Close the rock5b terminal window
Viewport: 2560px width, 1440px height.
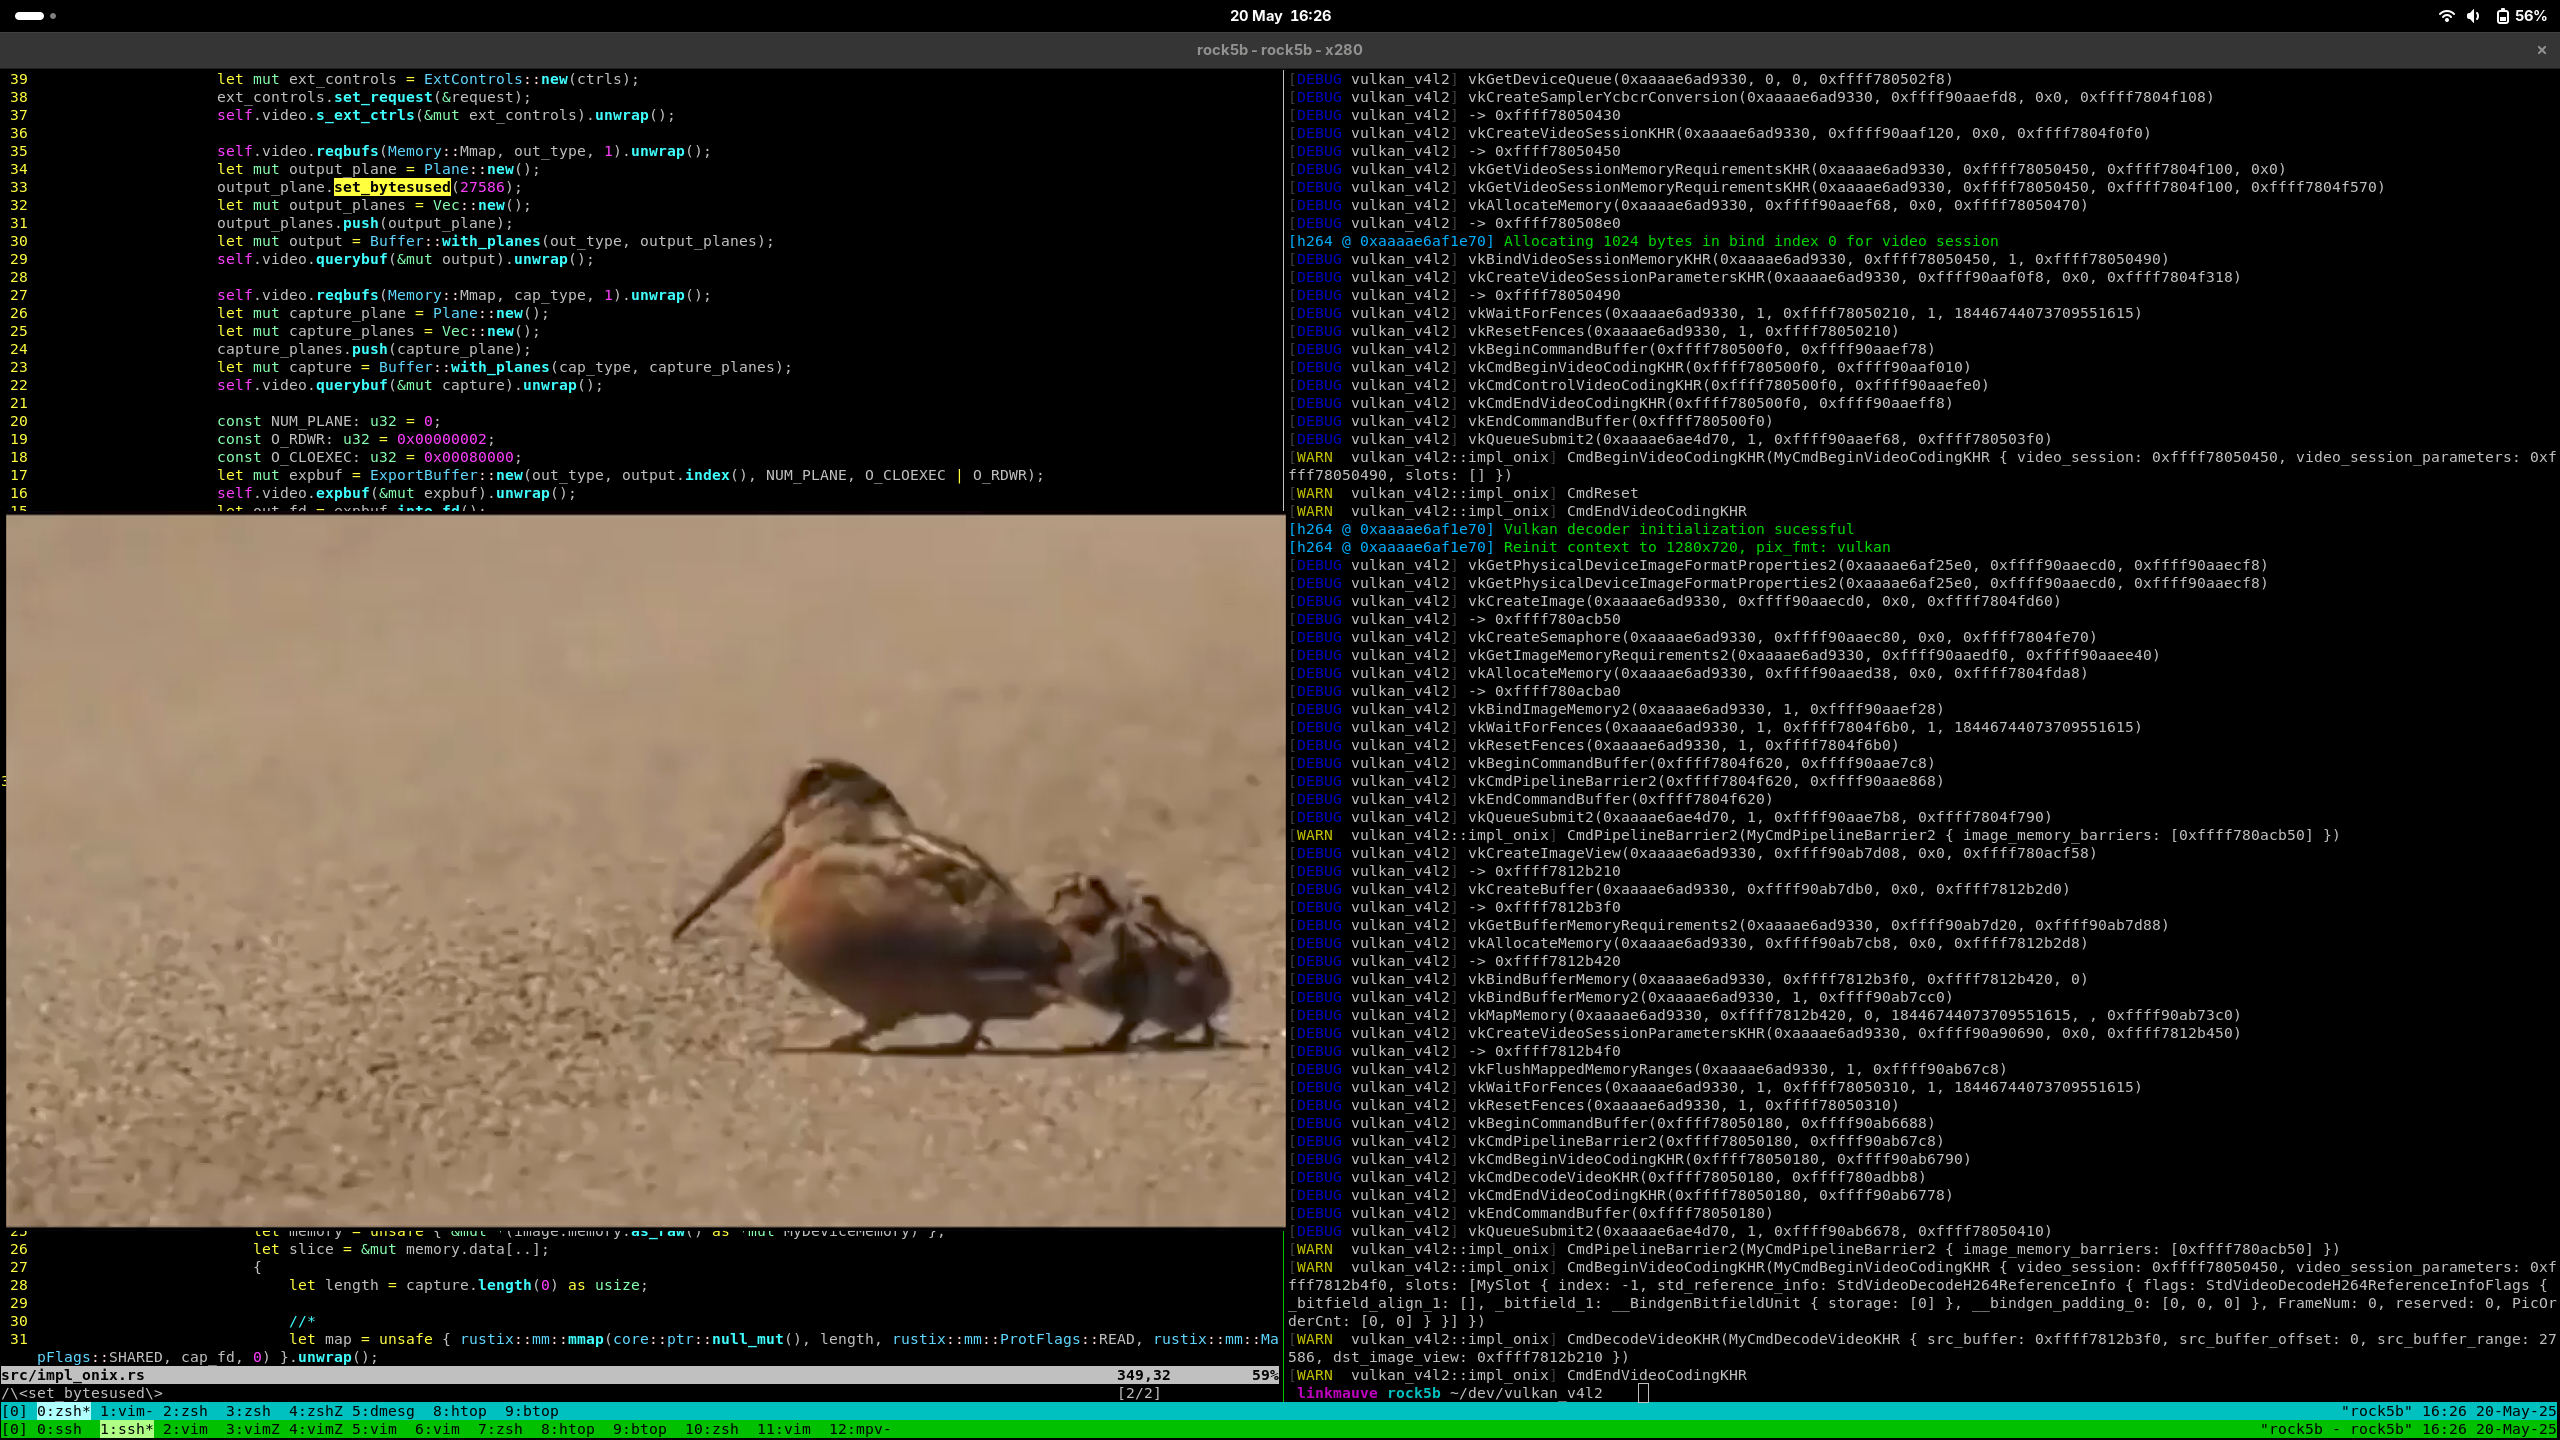click(x=2542, y=50)
